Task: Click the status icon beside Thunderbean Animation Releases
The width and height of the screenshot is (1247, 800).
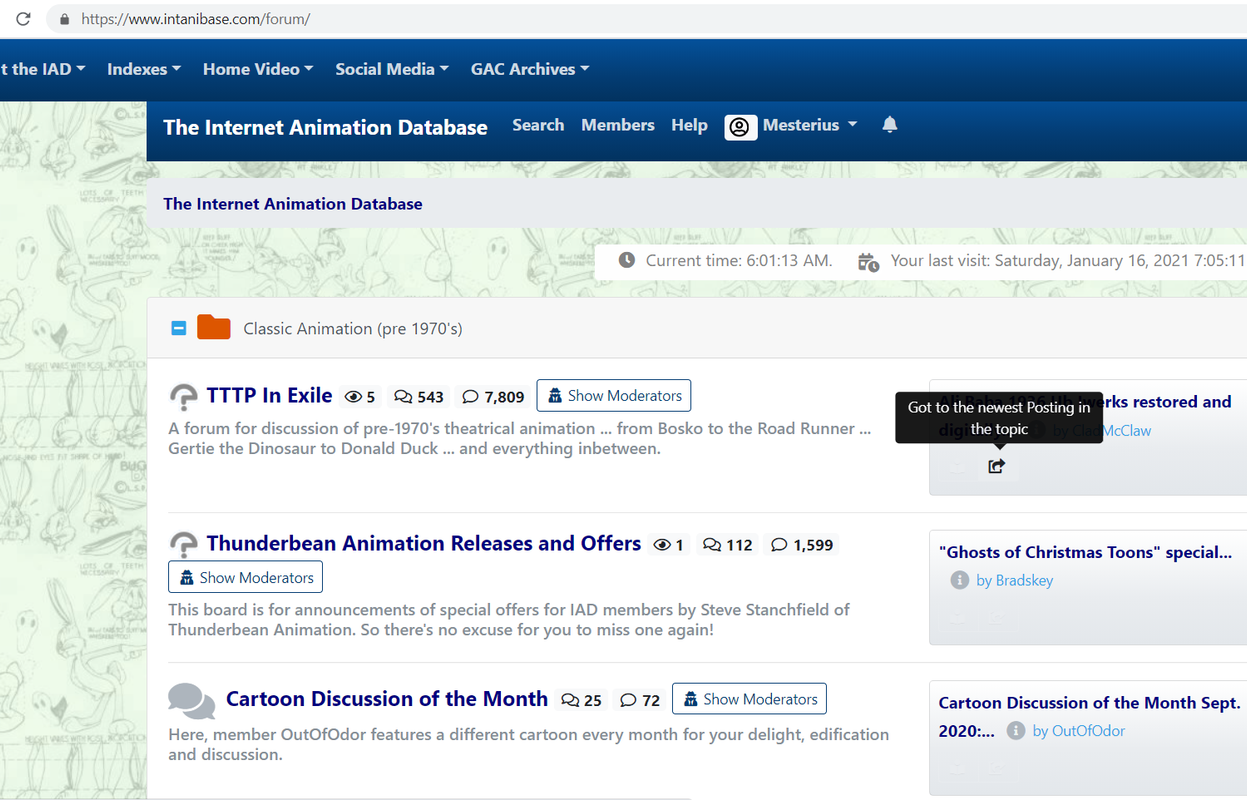Action: (x=184, y=545)
